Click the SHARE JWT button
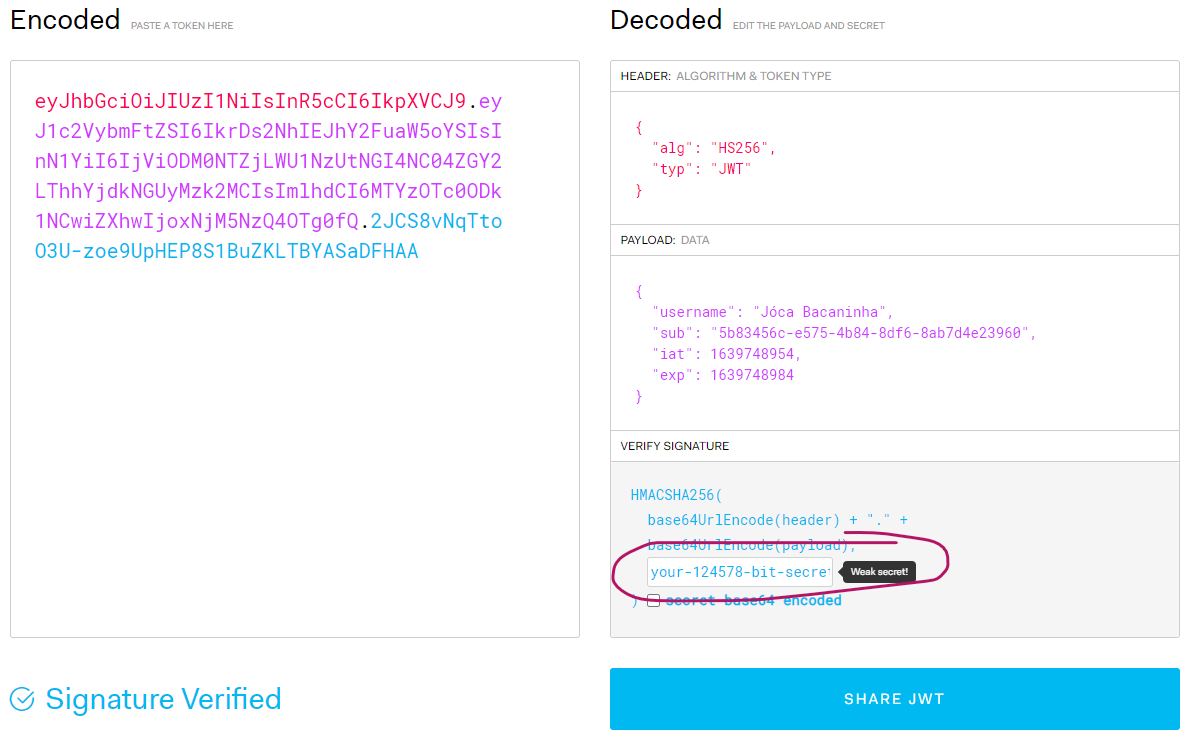Image resolution: width=1195 pixels, height=748 pixels. pyautogui.click(x=894, y=699)
